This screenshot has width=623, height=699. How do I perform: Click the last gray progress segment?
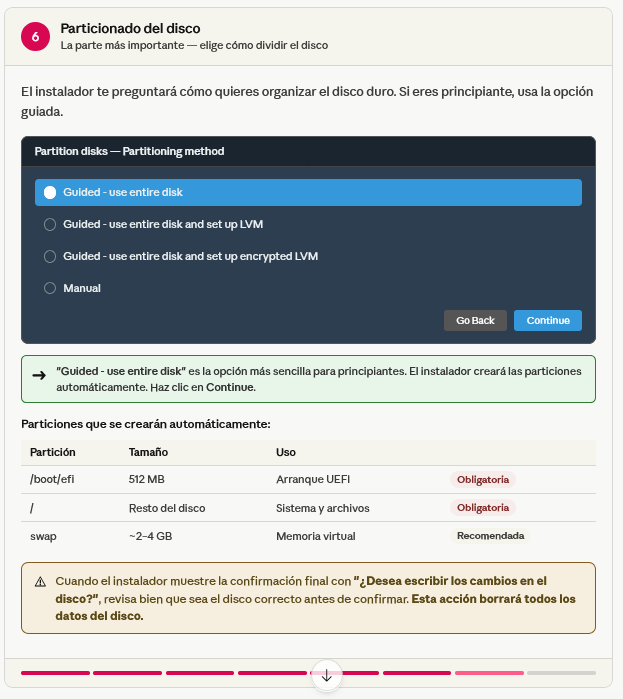562,673
